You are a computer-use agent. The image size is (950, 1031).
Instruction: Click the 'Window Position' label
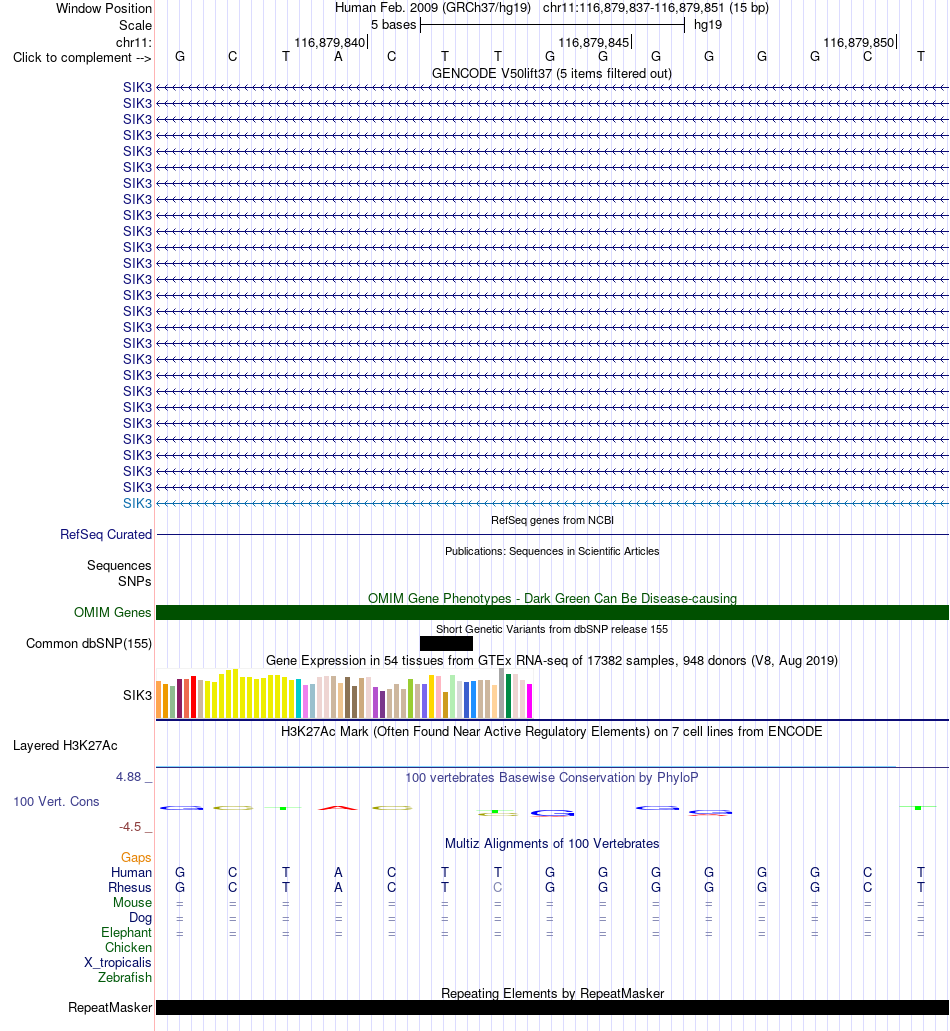pos(103,9)
